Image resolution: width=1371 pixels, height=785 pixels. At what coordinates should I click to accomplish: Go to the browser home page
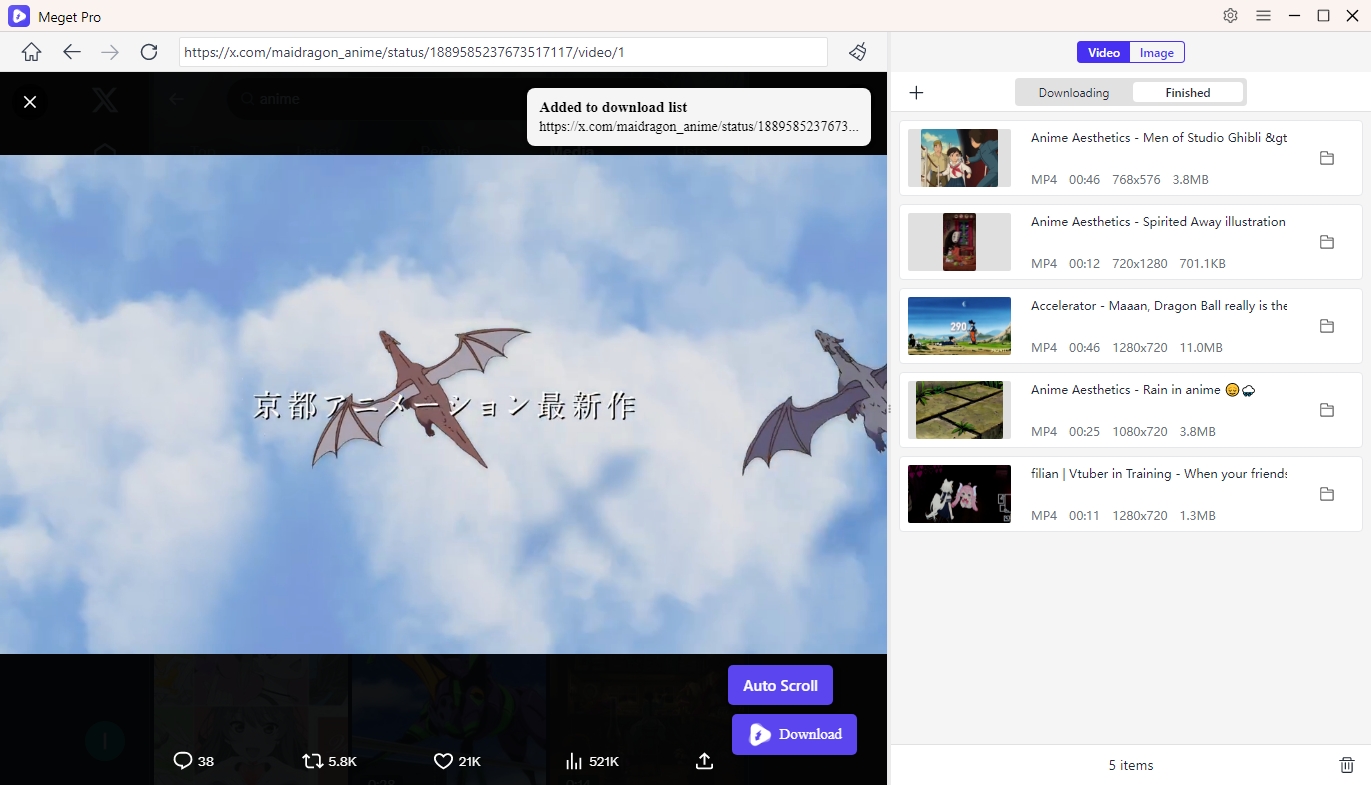(31, 52)
